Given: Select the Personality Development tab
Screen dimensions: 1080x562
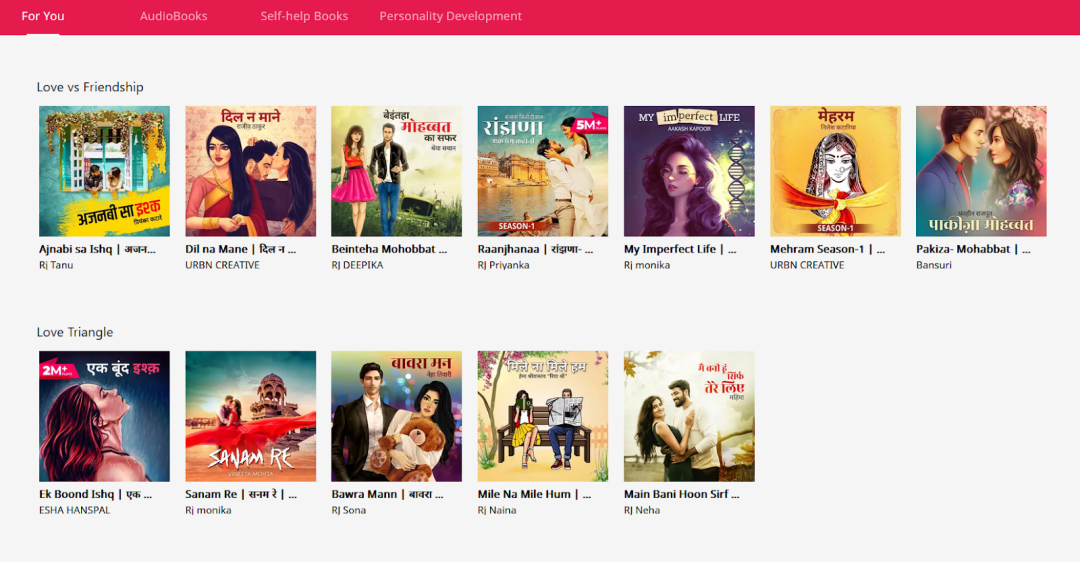Looking at the screenshot, I should tap(450, 16).
